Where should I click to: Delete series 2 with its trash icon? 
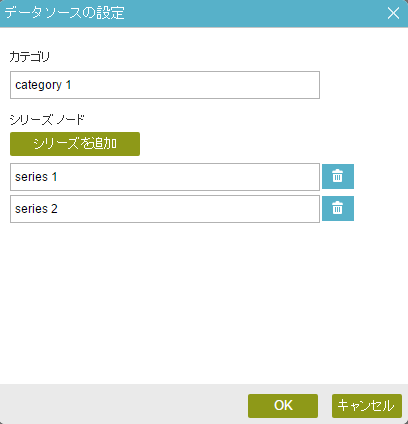click(x=338, y=208)
